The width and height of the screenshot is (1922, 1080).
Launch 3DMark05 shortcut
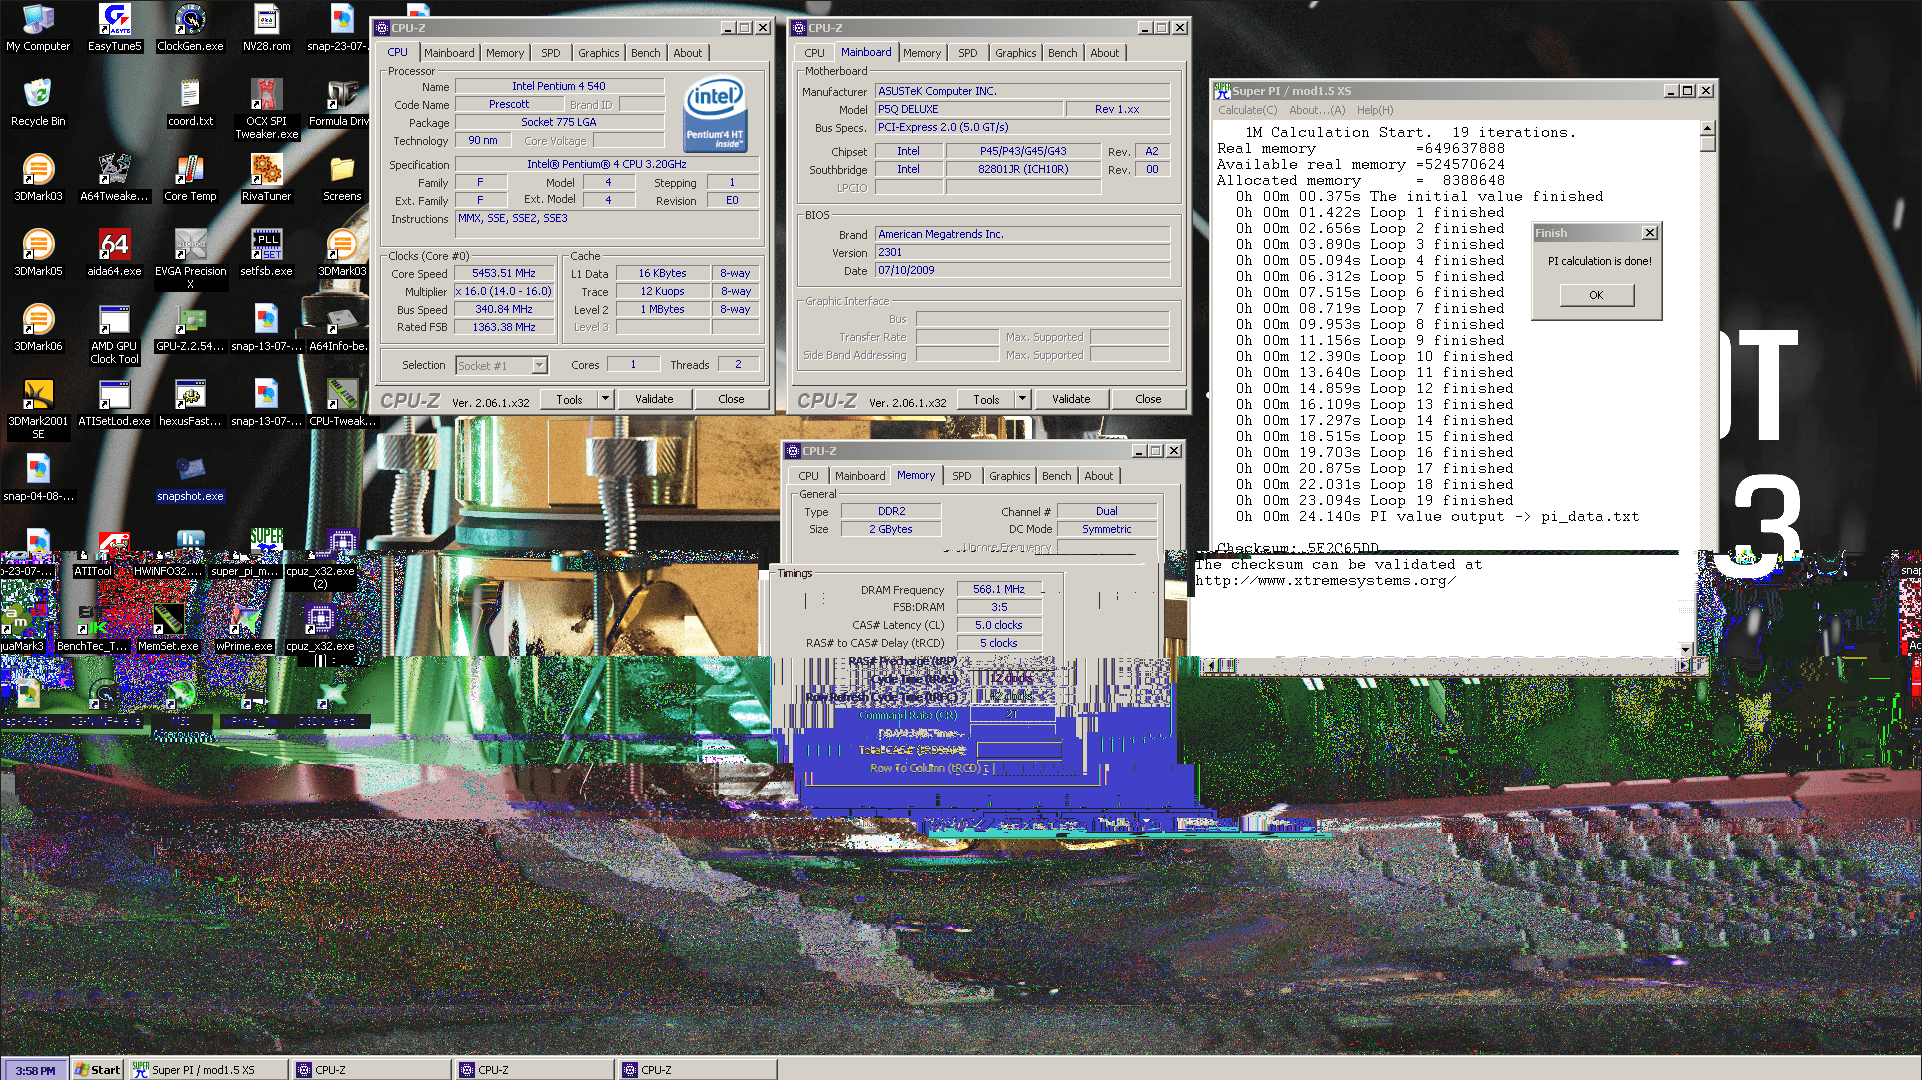(x=38, y=253)
